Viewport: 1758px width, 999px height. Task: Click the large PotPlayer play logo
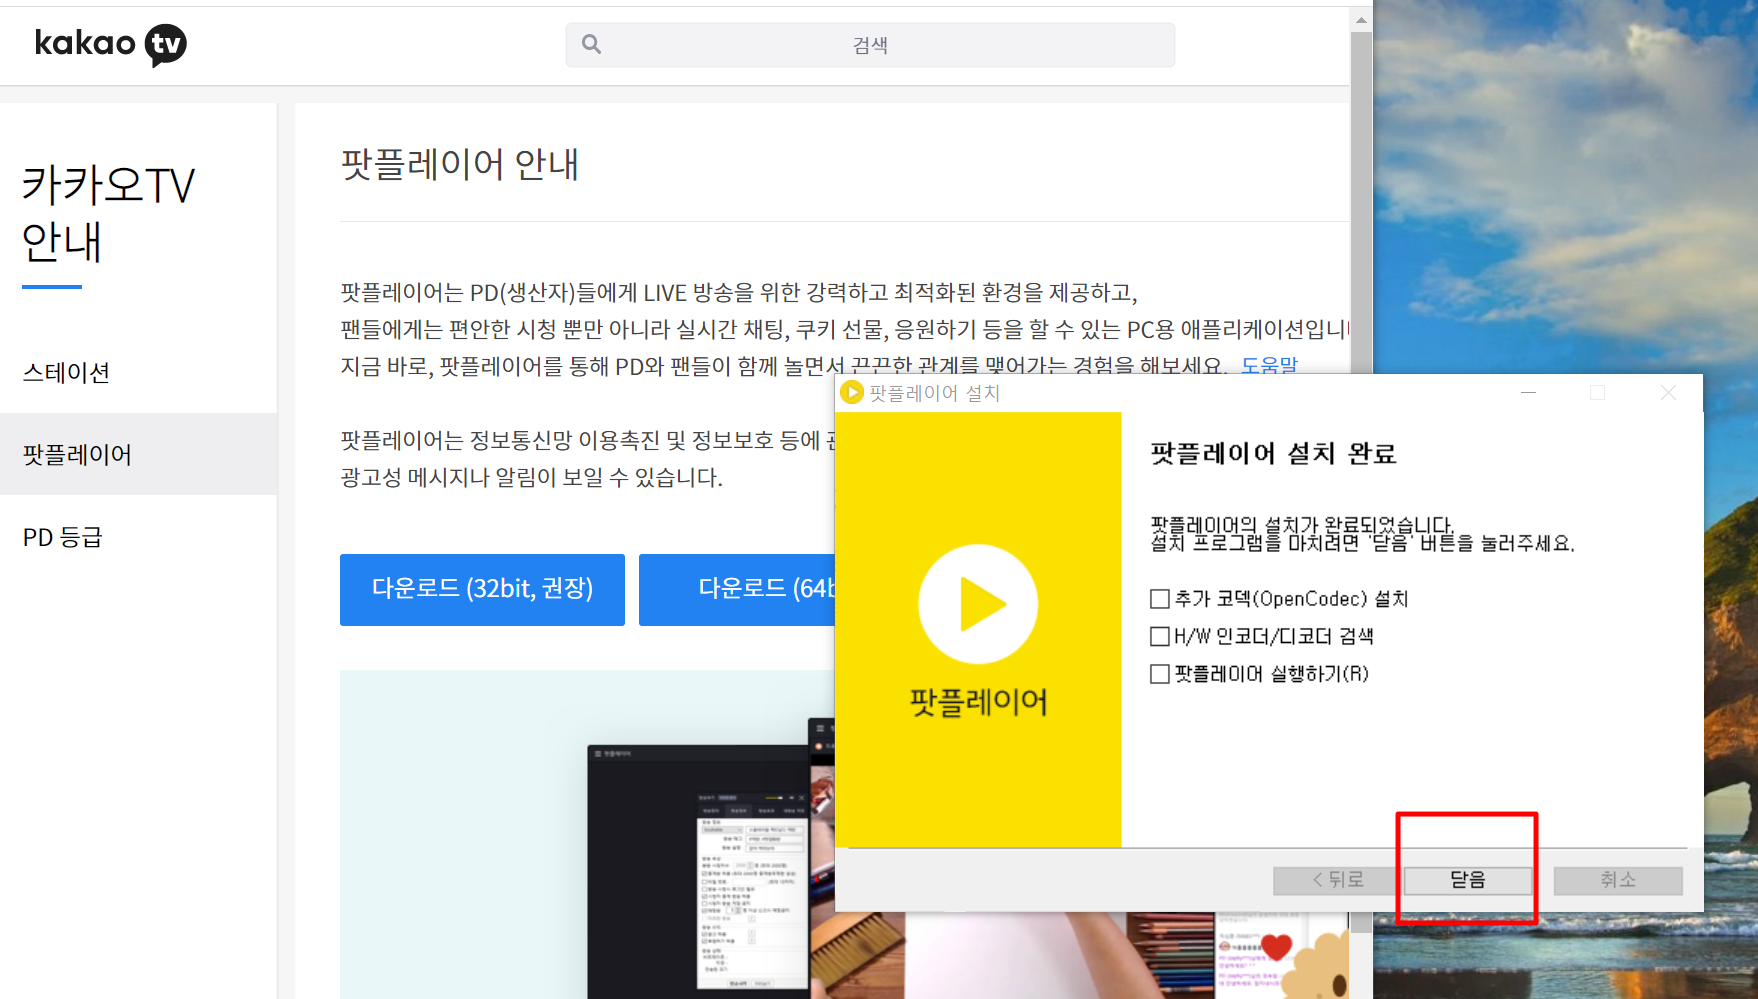click(978, 604)
